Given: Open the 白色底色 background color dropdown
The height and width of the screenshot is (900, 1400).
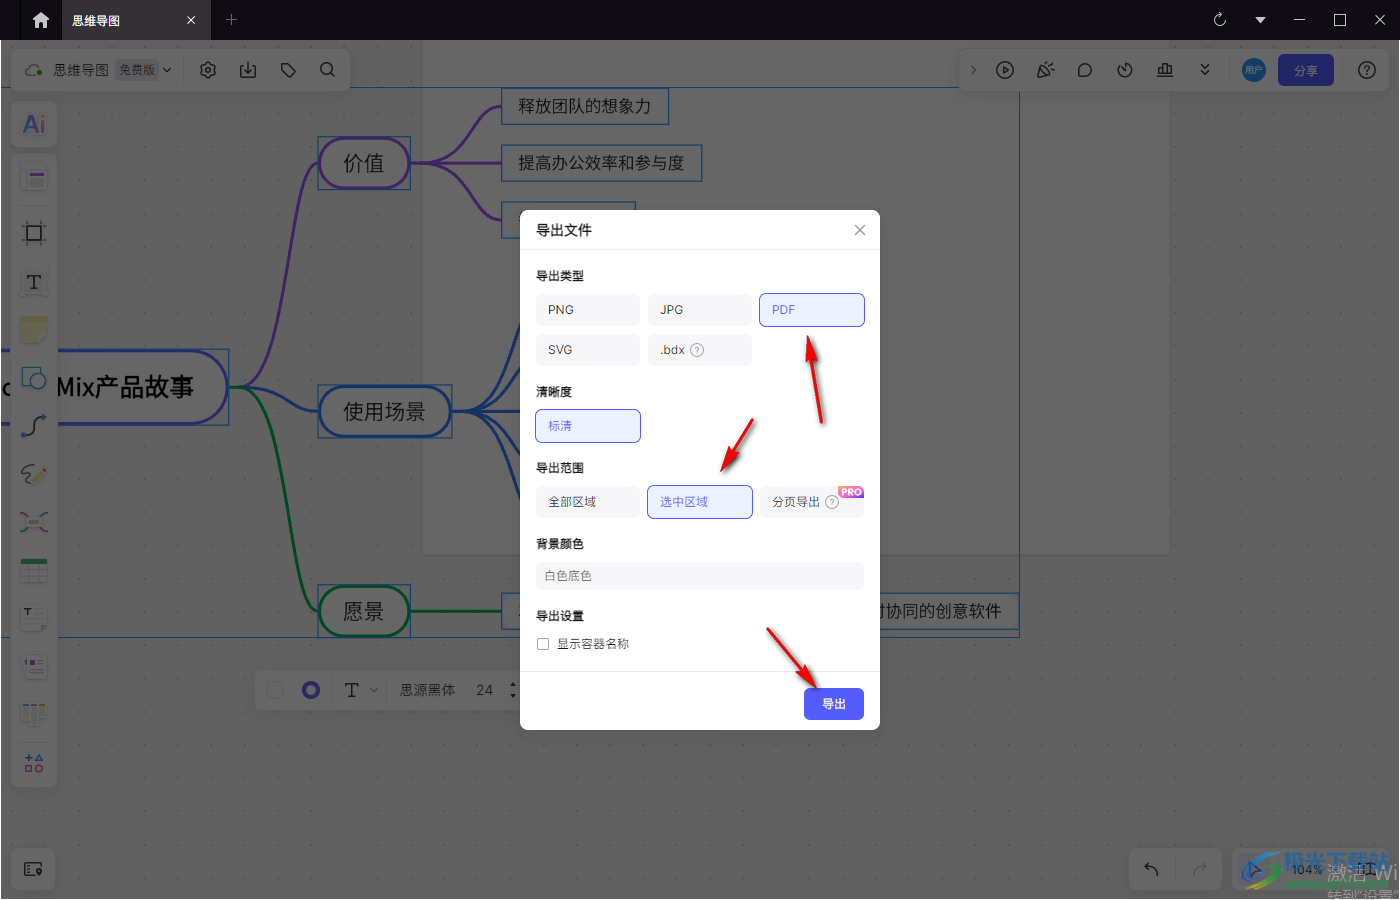Looking at the screenshot, I should click(700, 576).
